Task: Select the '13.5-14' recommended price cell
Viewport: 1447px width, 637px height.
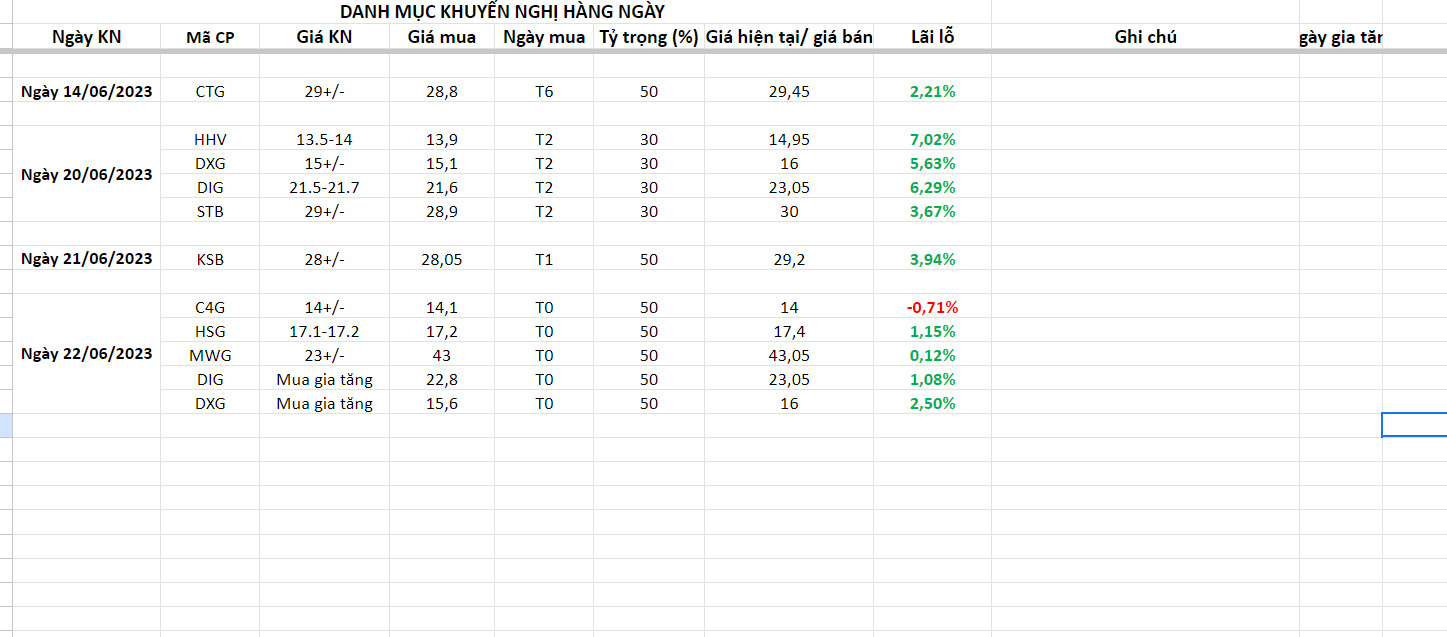Action: click(325, 139)
